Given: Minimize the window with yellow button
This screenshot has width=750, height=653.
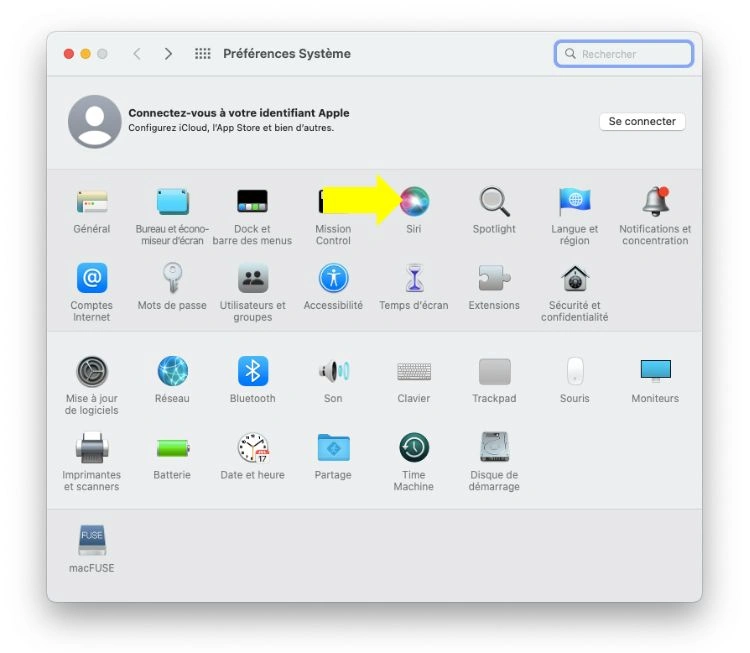Looking at the screenshot, I should 86,54.
